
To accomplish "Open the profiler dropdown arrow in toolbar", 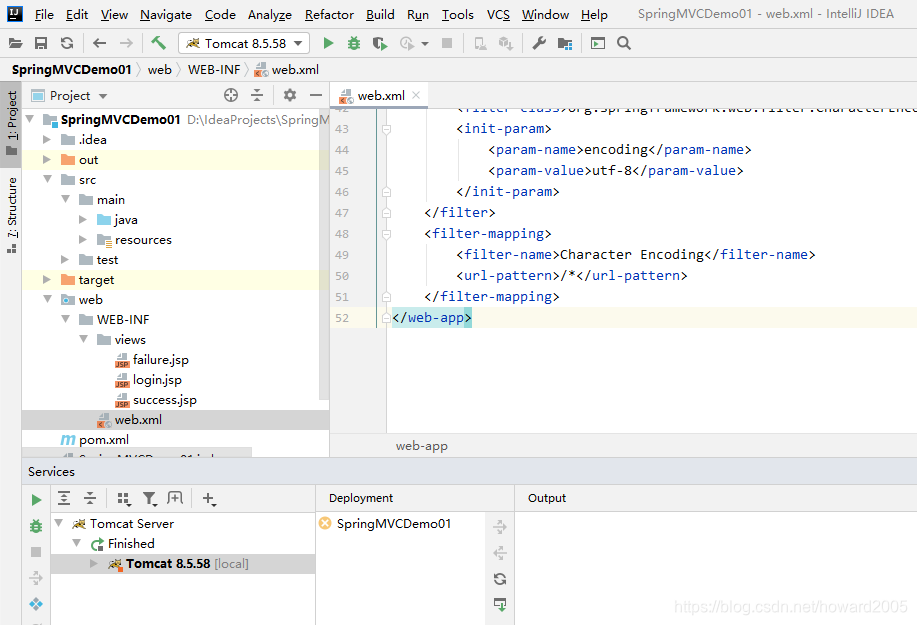I will (425, 44).
